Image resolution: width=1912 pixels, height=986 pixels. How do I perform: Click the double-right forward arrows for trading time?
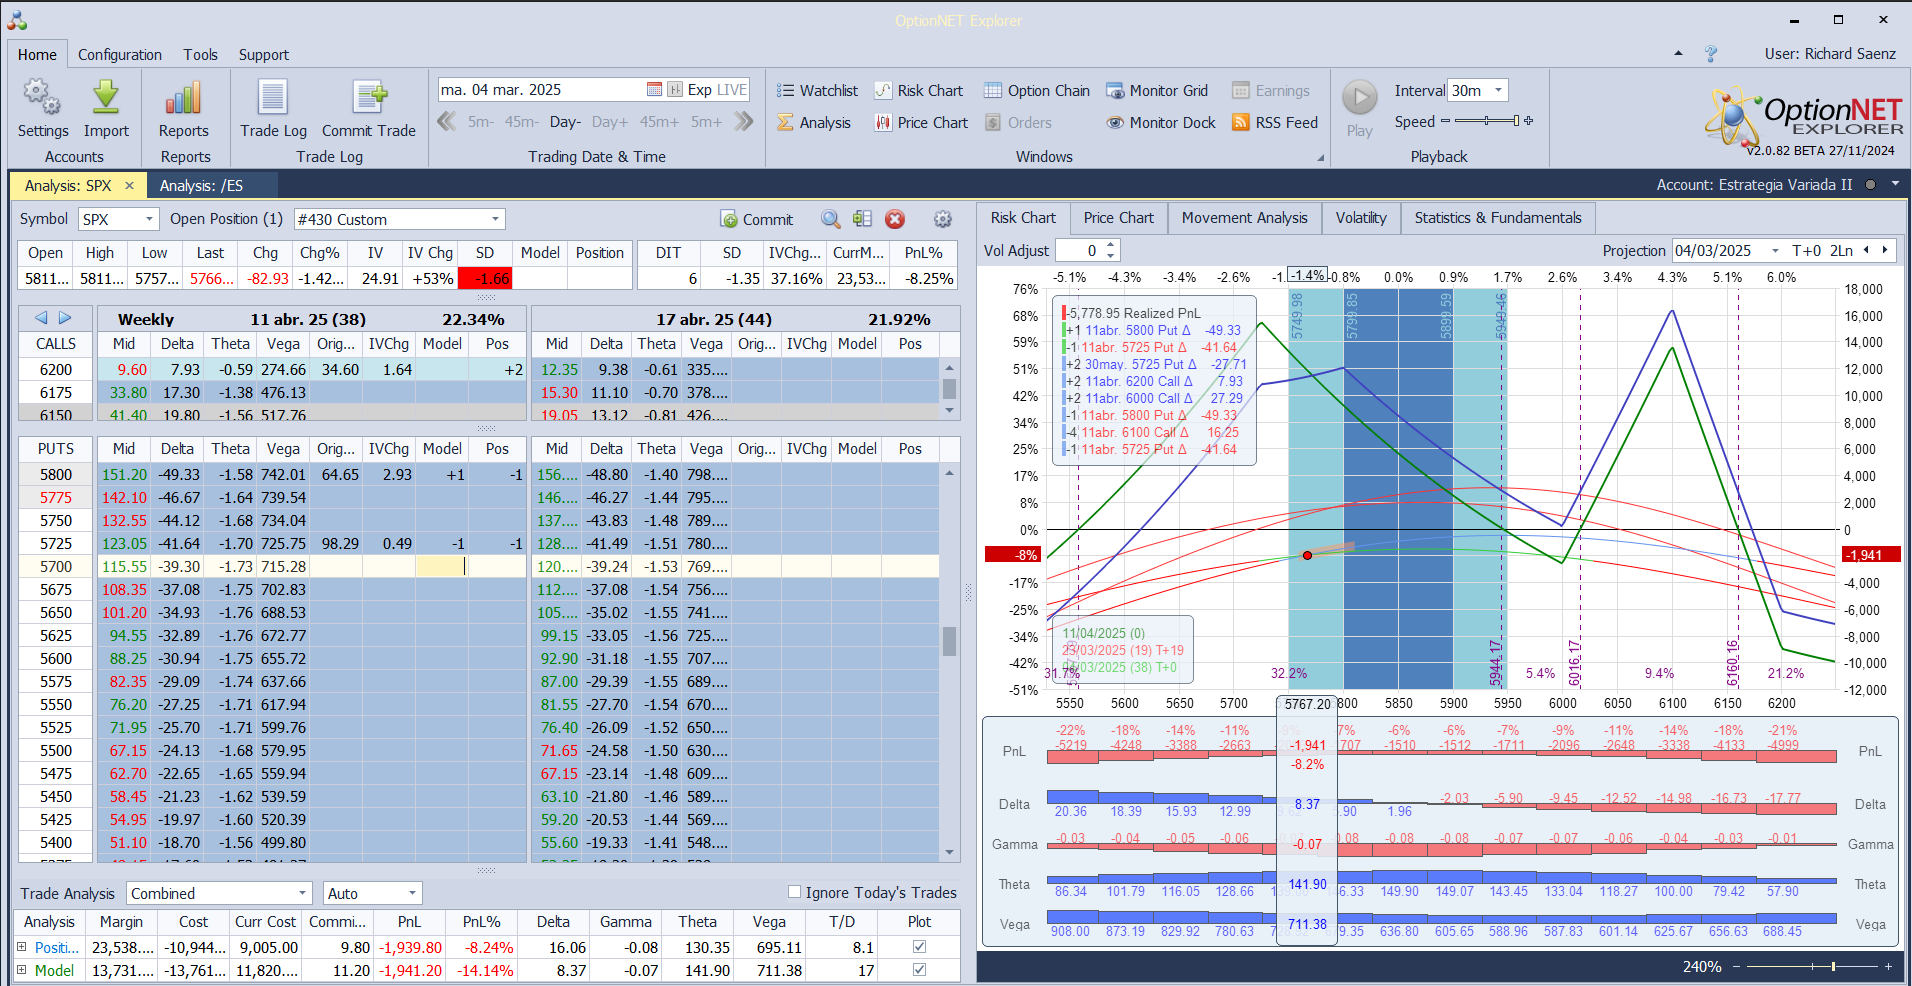(743, 122)
